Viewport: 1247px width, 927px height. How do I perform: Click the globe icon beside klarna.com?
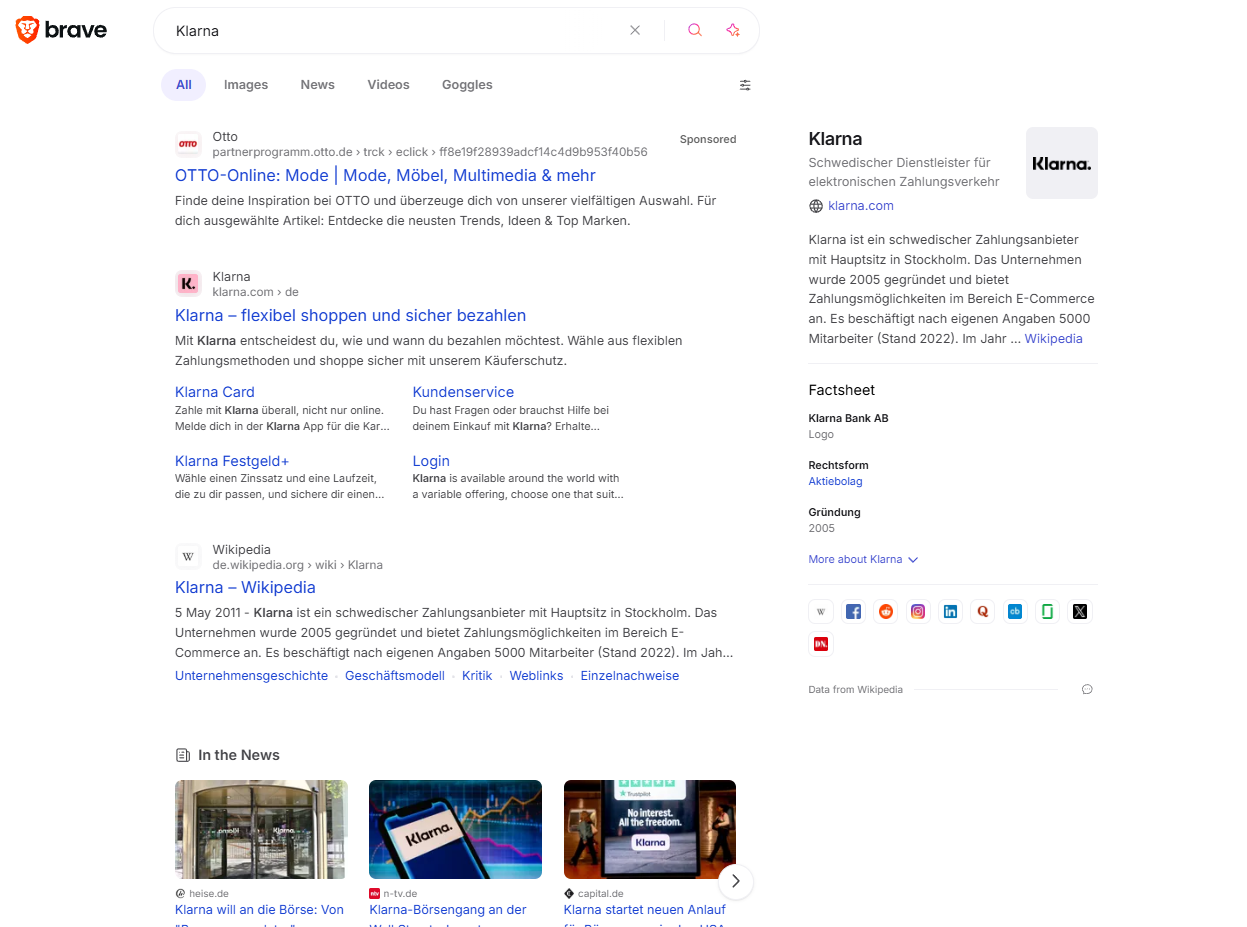[816, 206]
